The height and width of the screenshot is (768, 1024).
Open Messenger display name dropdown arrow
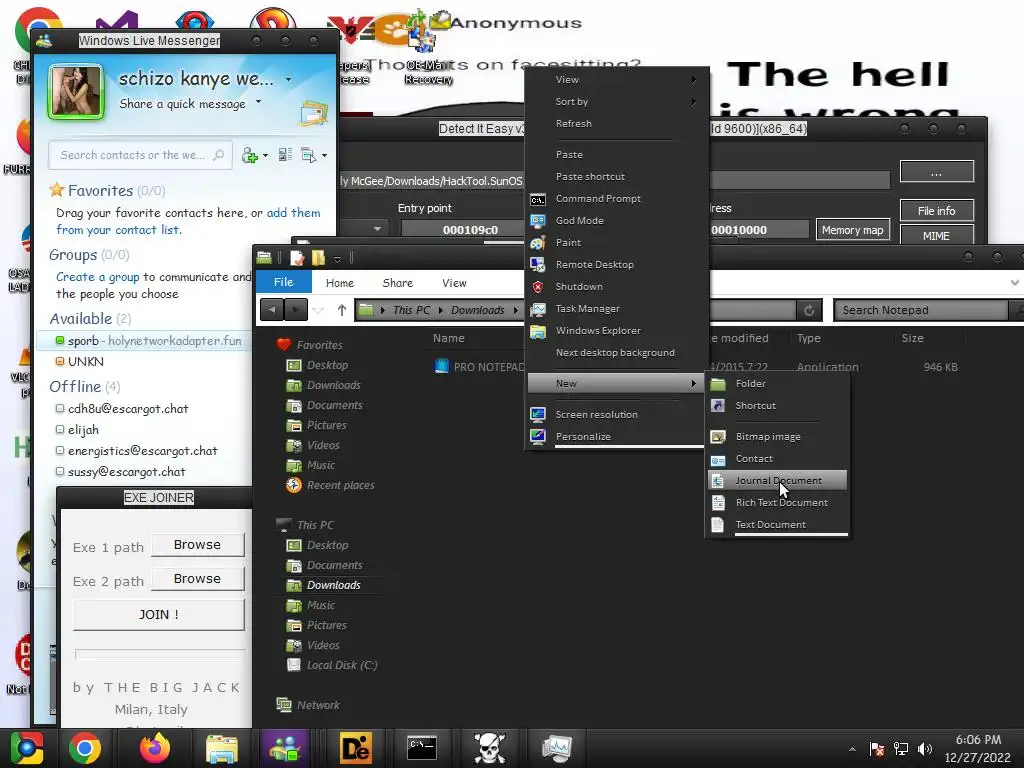pos(289,80)
